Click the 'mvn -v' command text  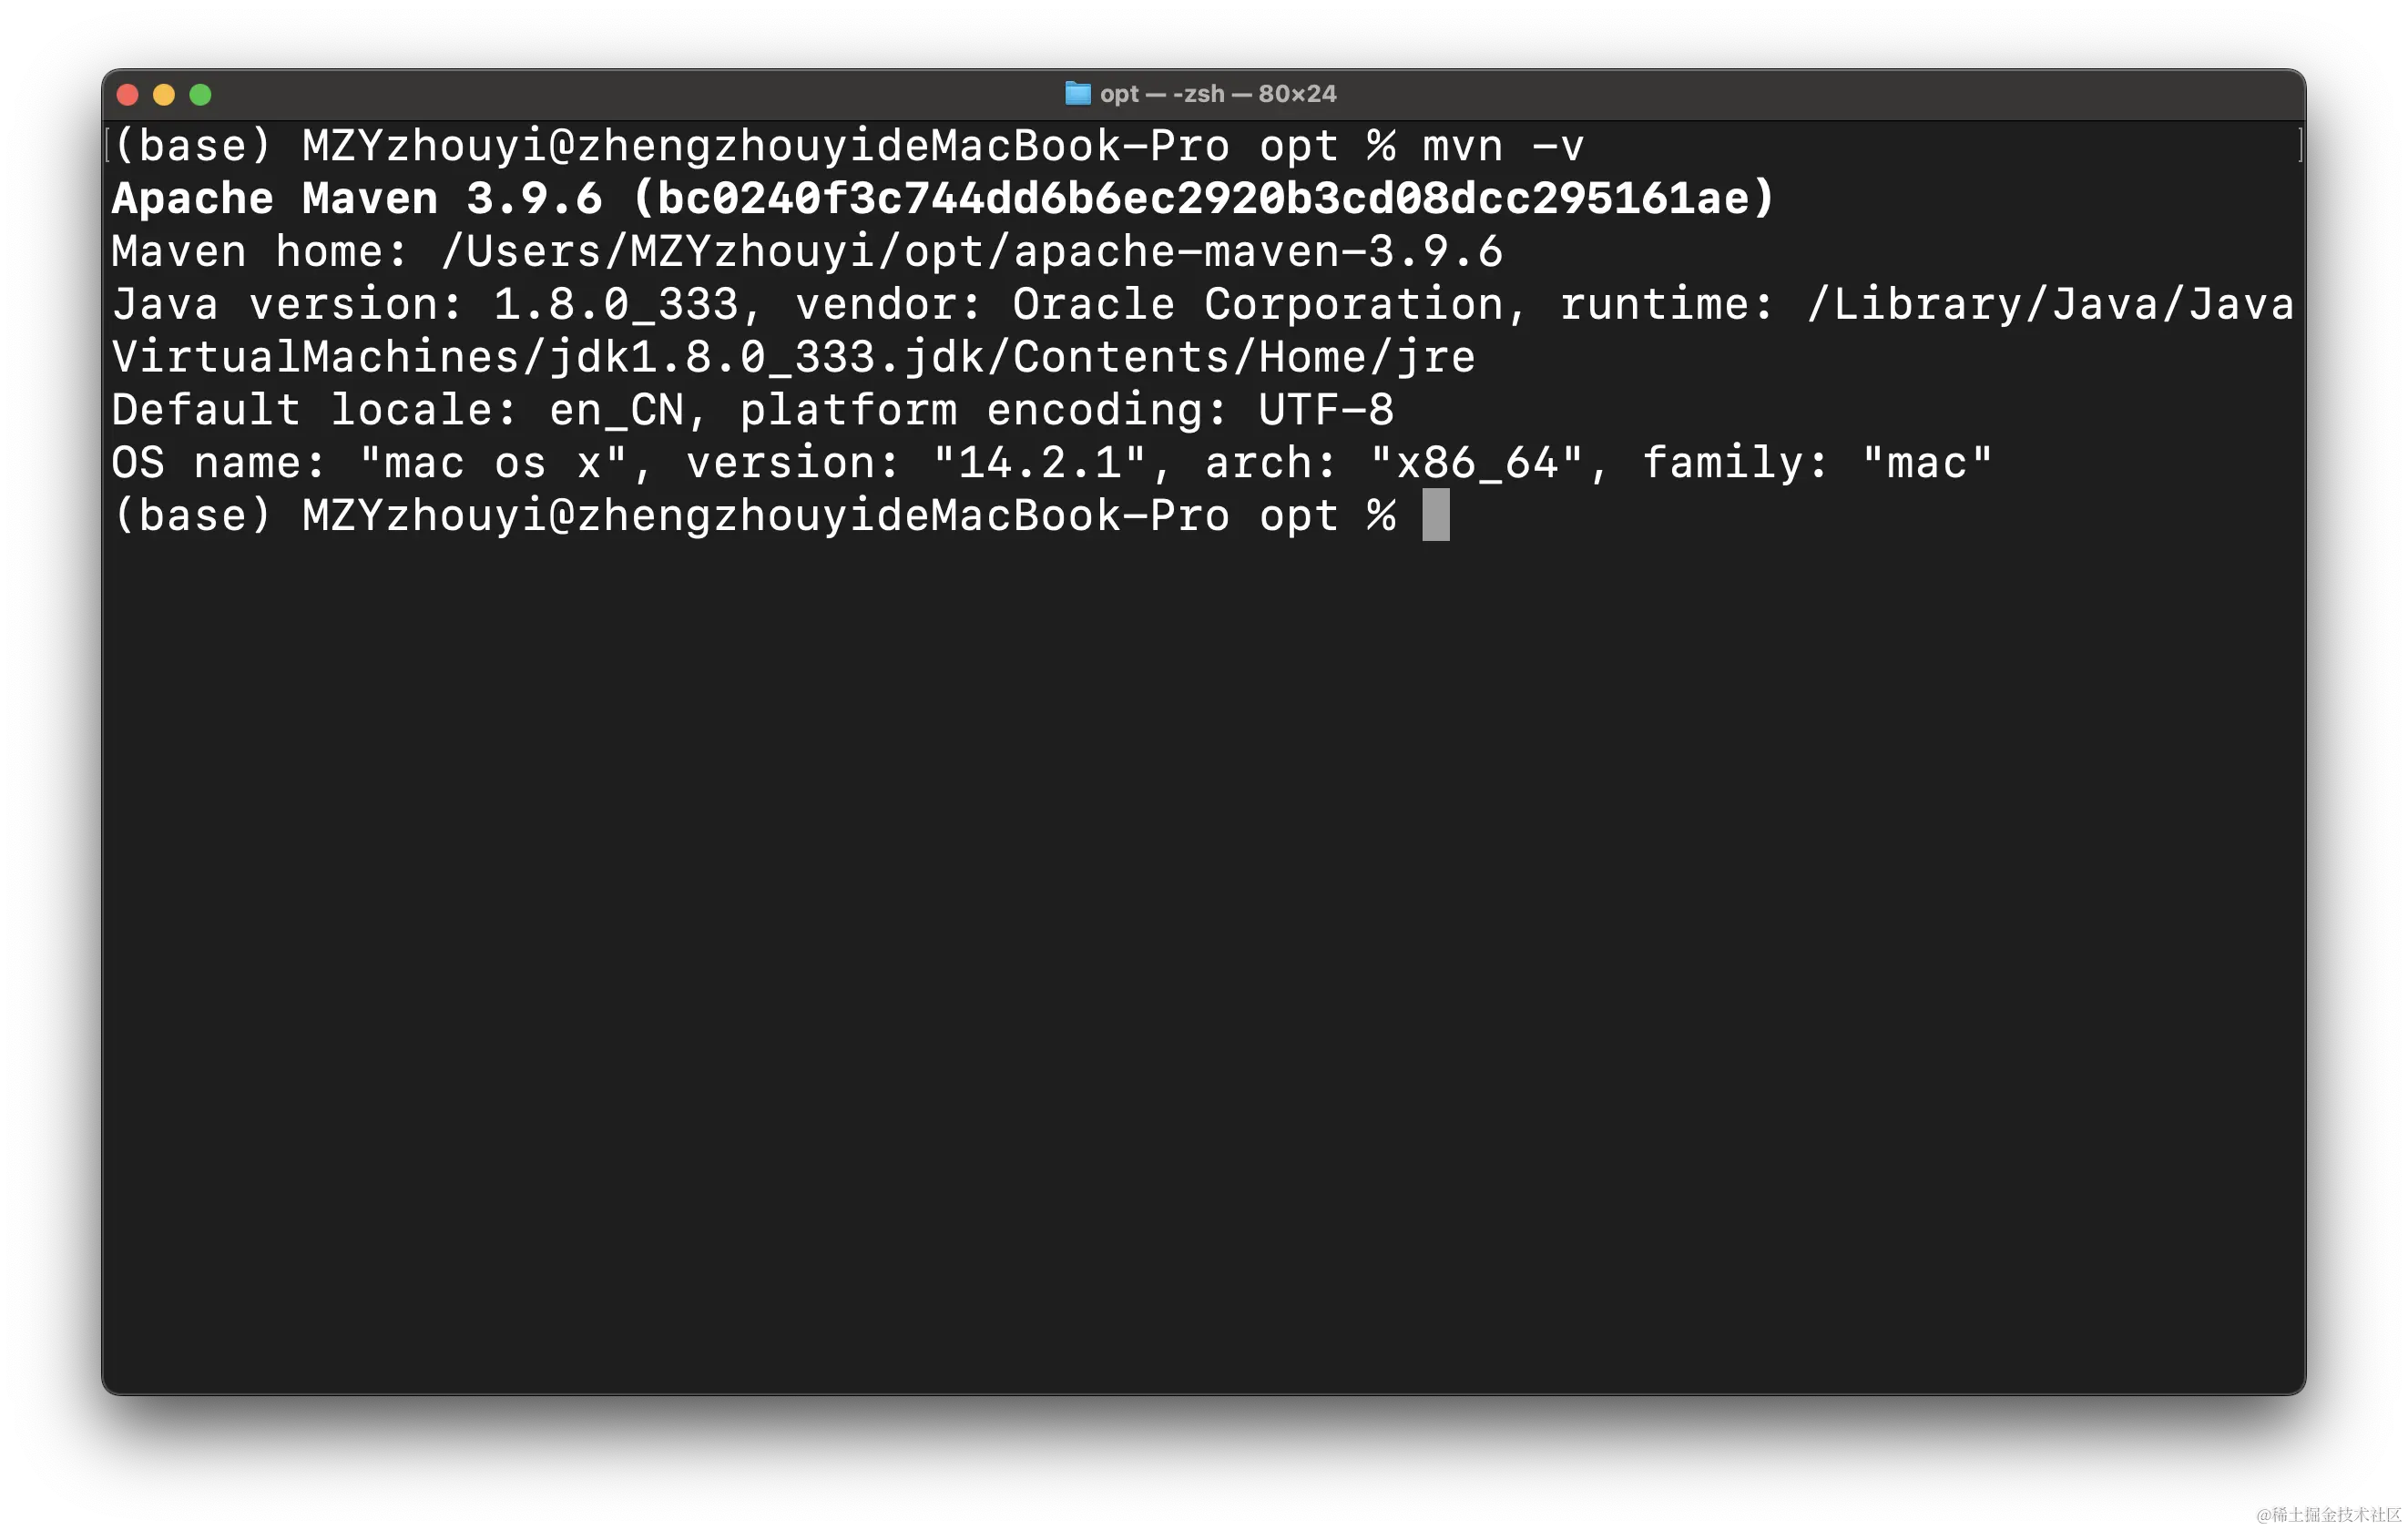click(1502, 147)
